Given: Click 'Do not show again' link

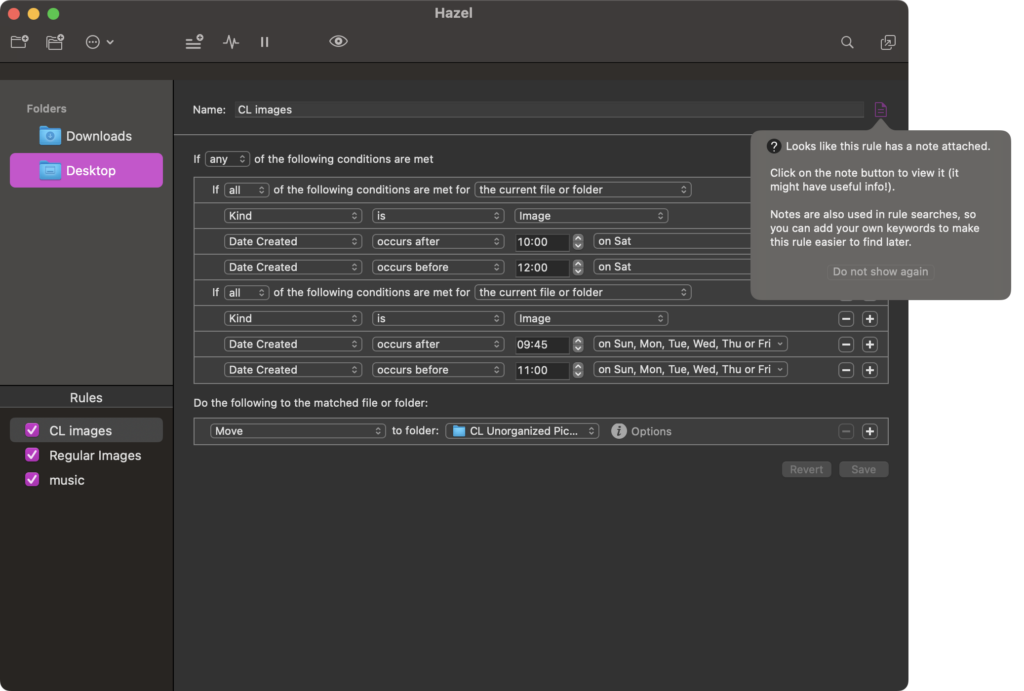Looking at the screenshot, I should (x=880, y=271).
